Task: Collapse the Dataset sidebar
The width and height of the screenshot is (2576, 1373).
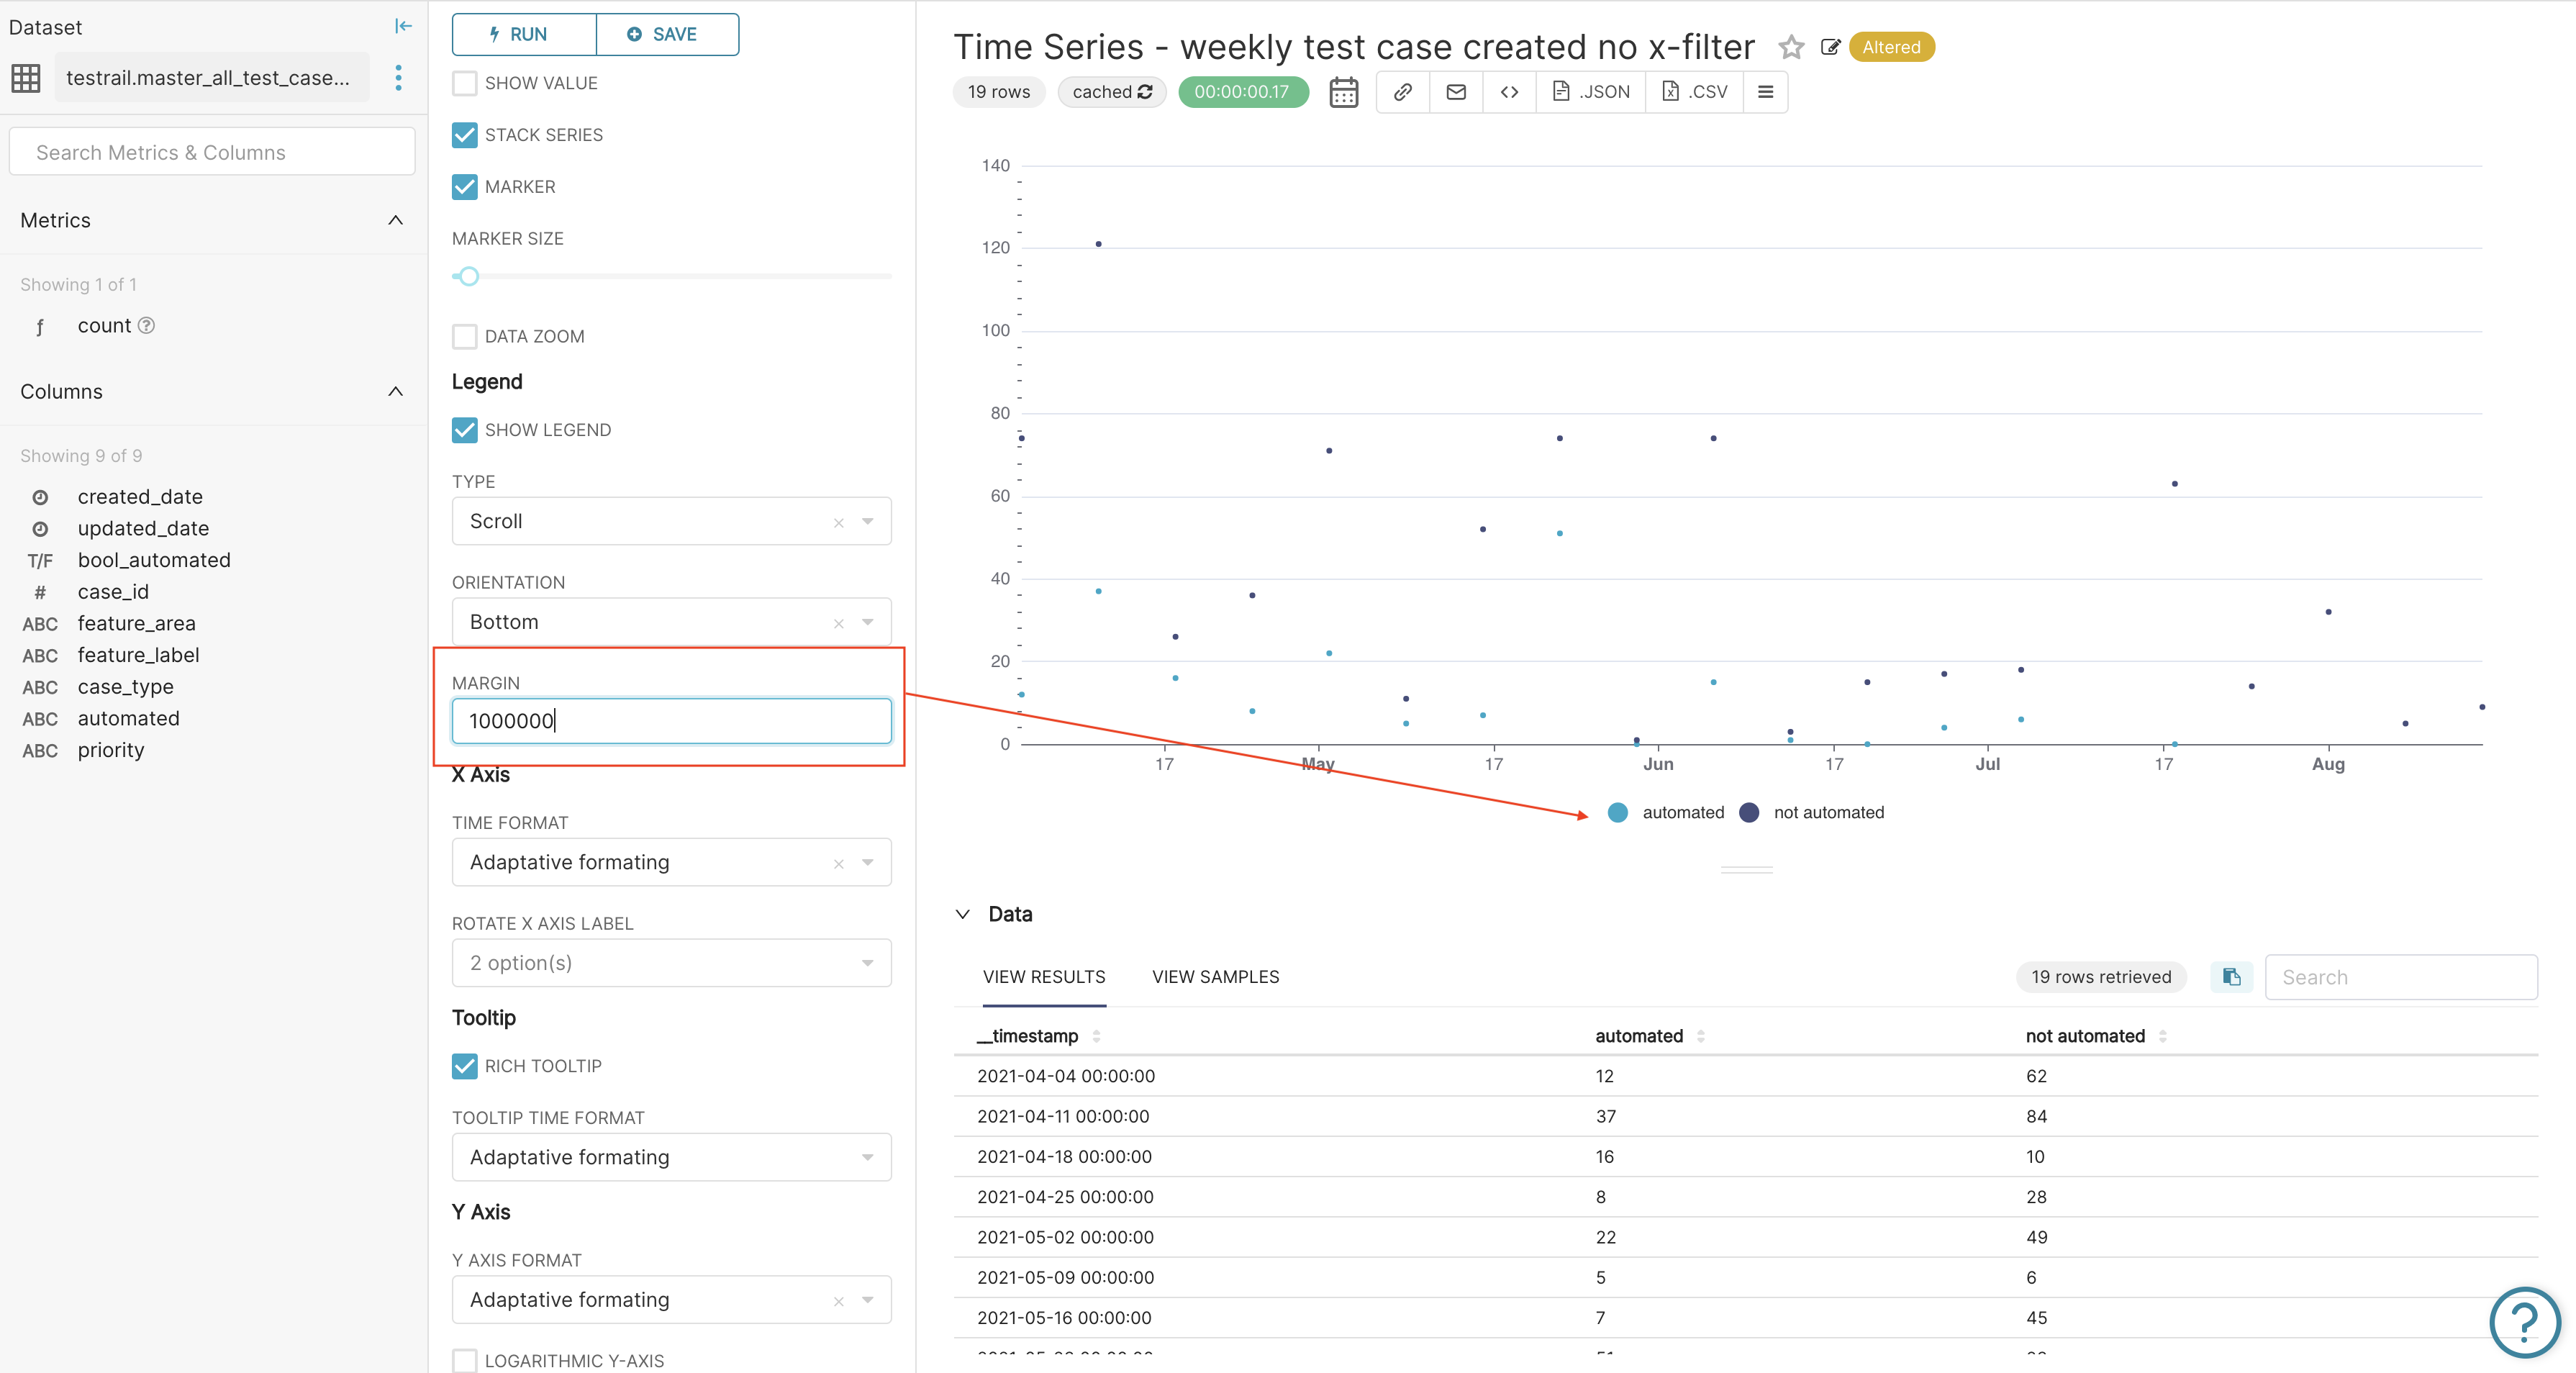Action: click(402, 27)
